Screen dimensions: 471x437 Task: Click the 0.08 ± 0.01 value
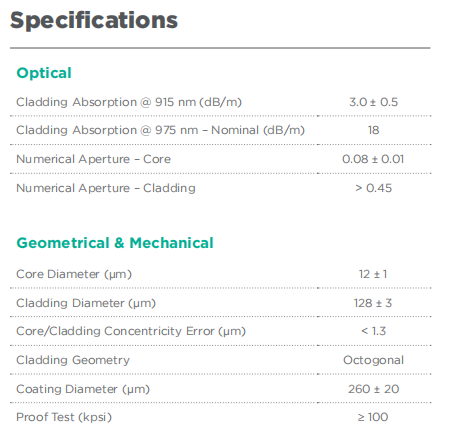pyautogui.click(x=373, y=159)
